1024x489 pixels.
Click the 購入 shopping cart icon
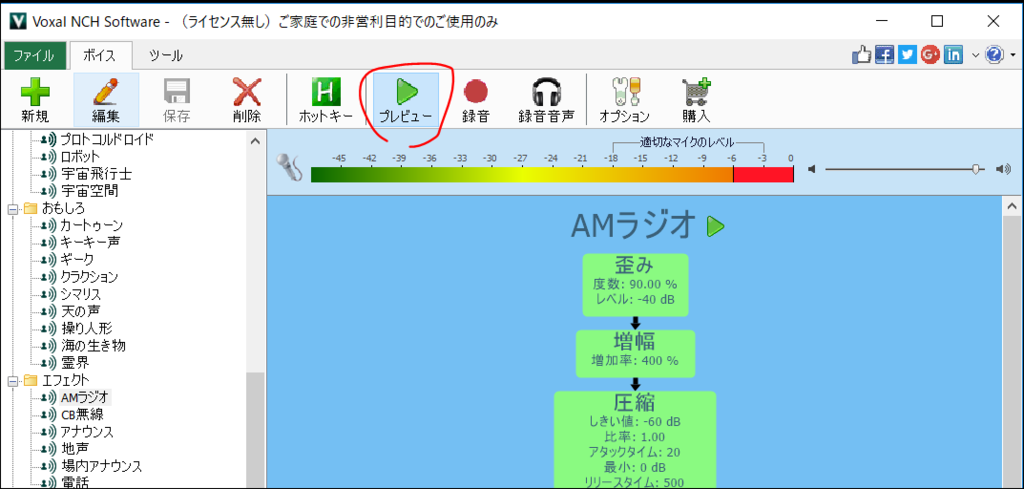(696, 92)
